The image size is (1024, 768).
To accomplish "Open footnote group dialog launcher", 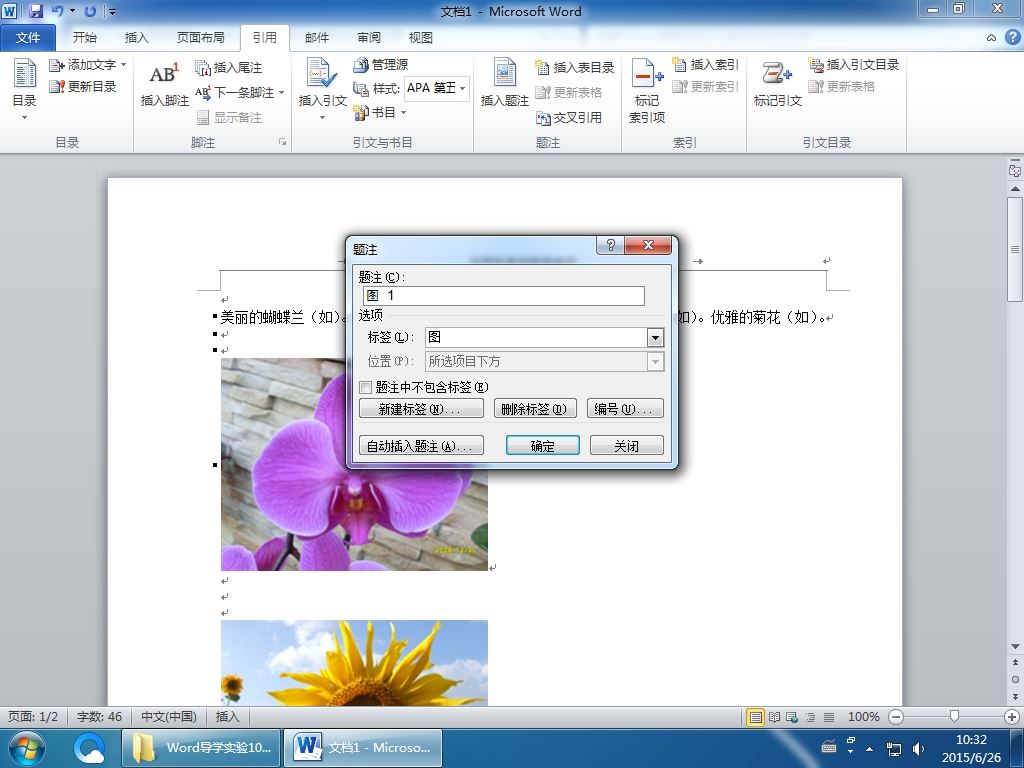I will pyautogui.click(x=283, y=142).
